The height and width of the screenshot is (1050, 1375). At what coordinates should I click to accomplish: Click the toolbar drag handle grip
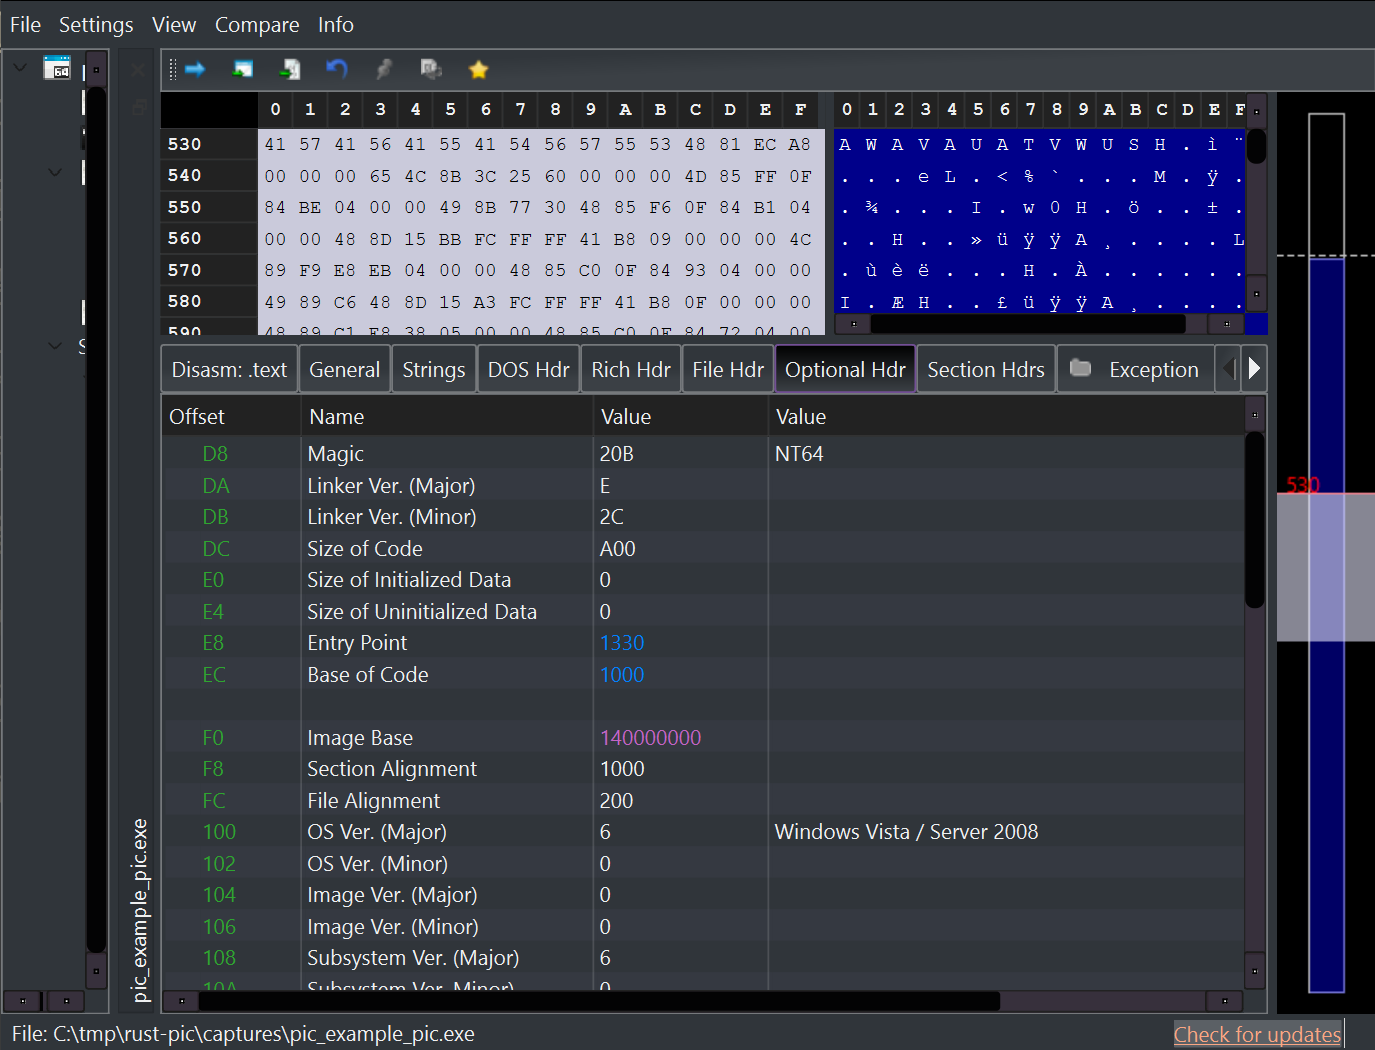(x=172, y=69)
